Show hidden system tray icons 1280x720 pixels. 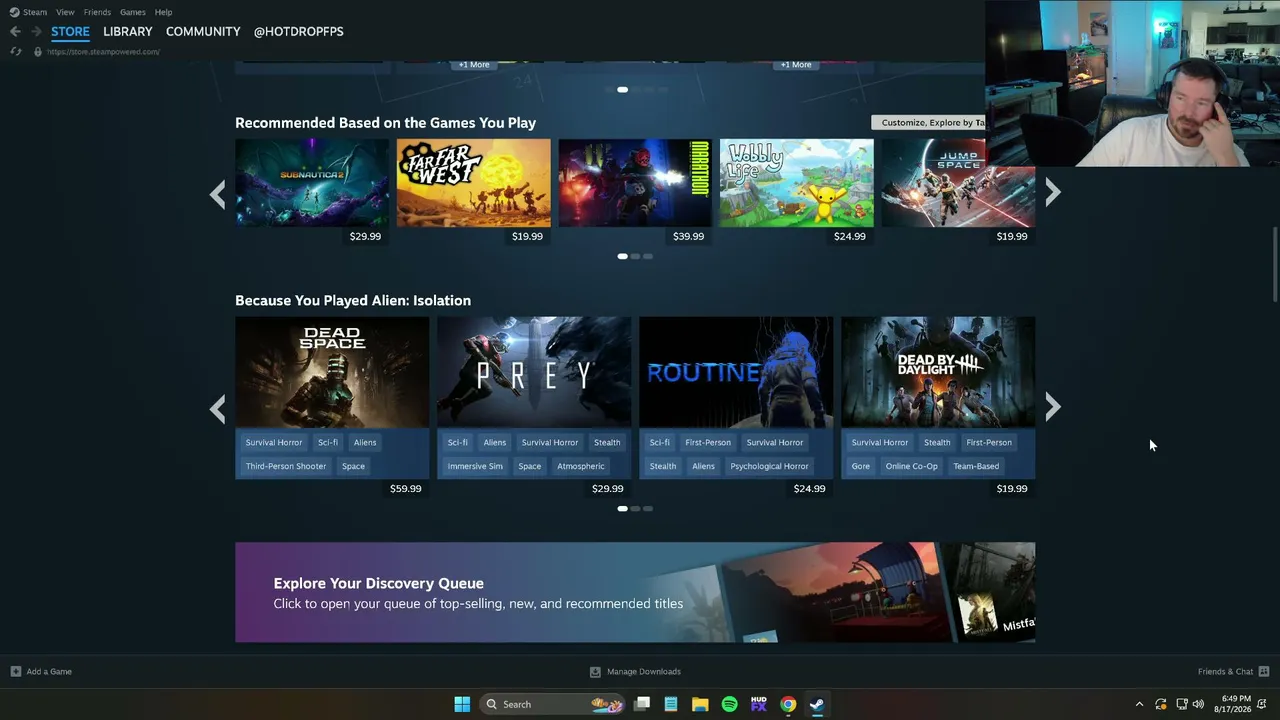[1139, 704]
